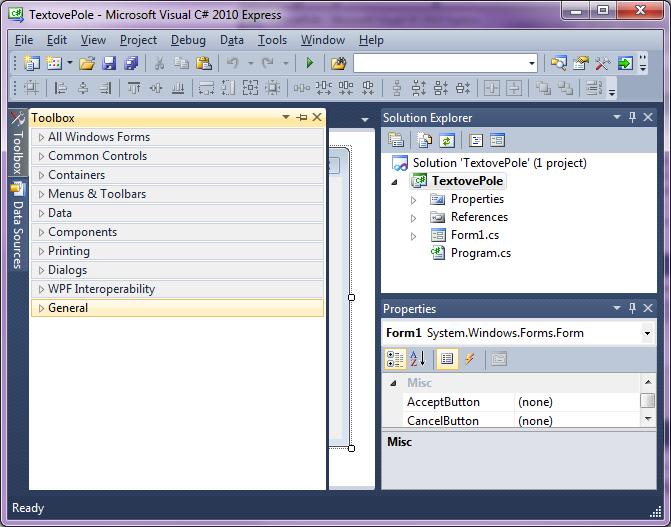This screenshot has width=671, height=527.
Task: Click Show All Files in Solution Explorer
Action: [x=425, y=140]
